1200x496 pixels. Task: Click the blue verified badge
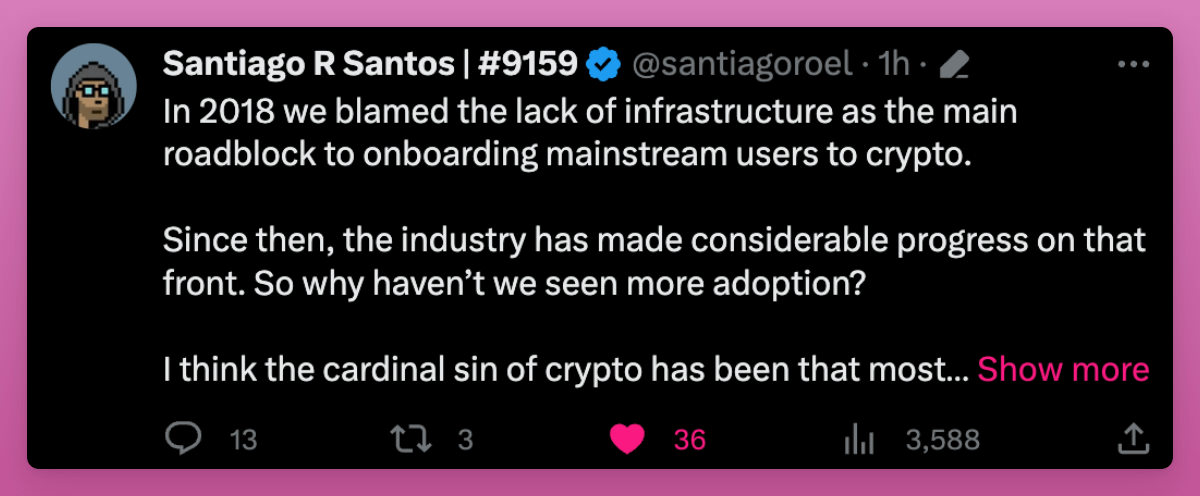(602, 64)
